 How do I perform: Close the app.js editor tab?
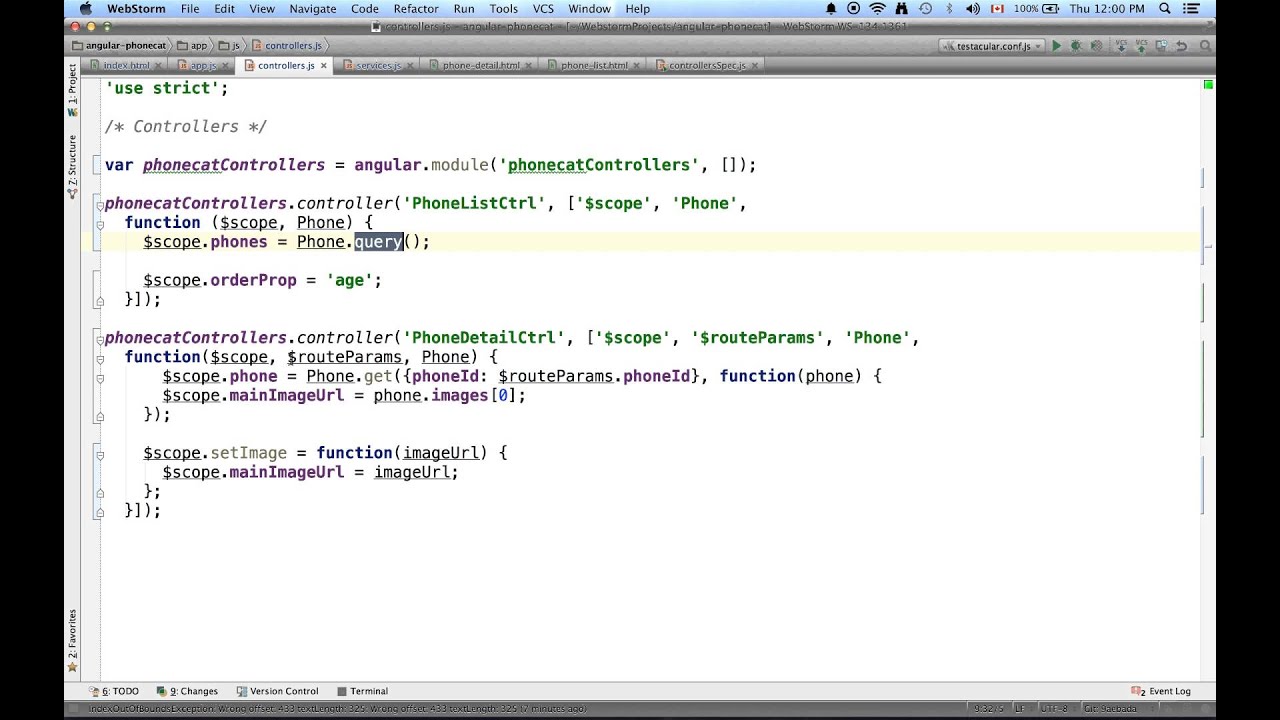225,66
